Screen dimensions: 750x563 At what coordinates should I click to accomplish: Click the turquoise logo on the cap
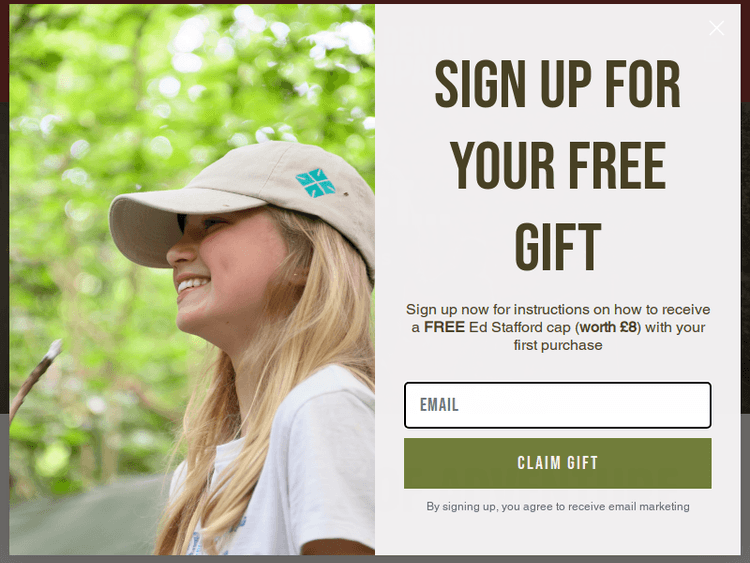[315, 182]
